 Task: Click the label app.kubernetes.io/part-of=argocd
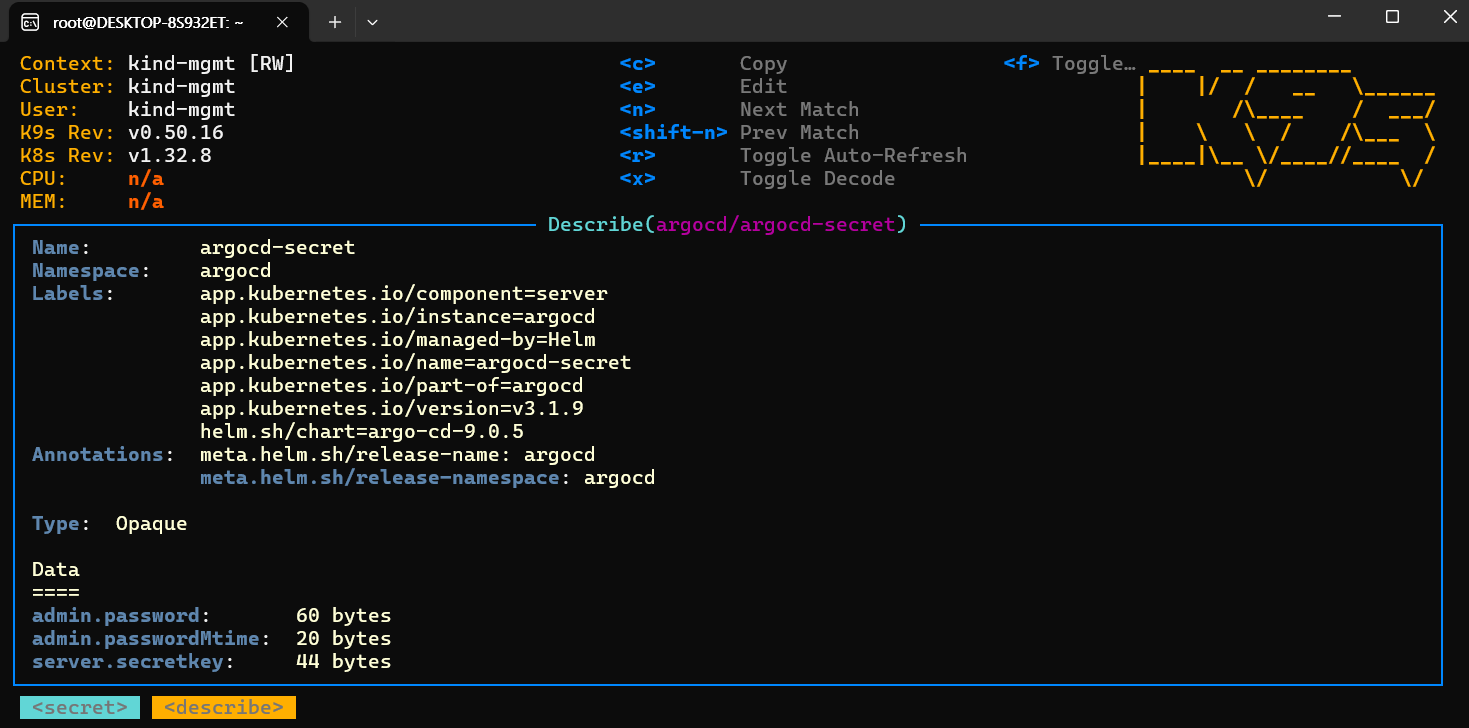pyautogui.click(x=391, y=386)
